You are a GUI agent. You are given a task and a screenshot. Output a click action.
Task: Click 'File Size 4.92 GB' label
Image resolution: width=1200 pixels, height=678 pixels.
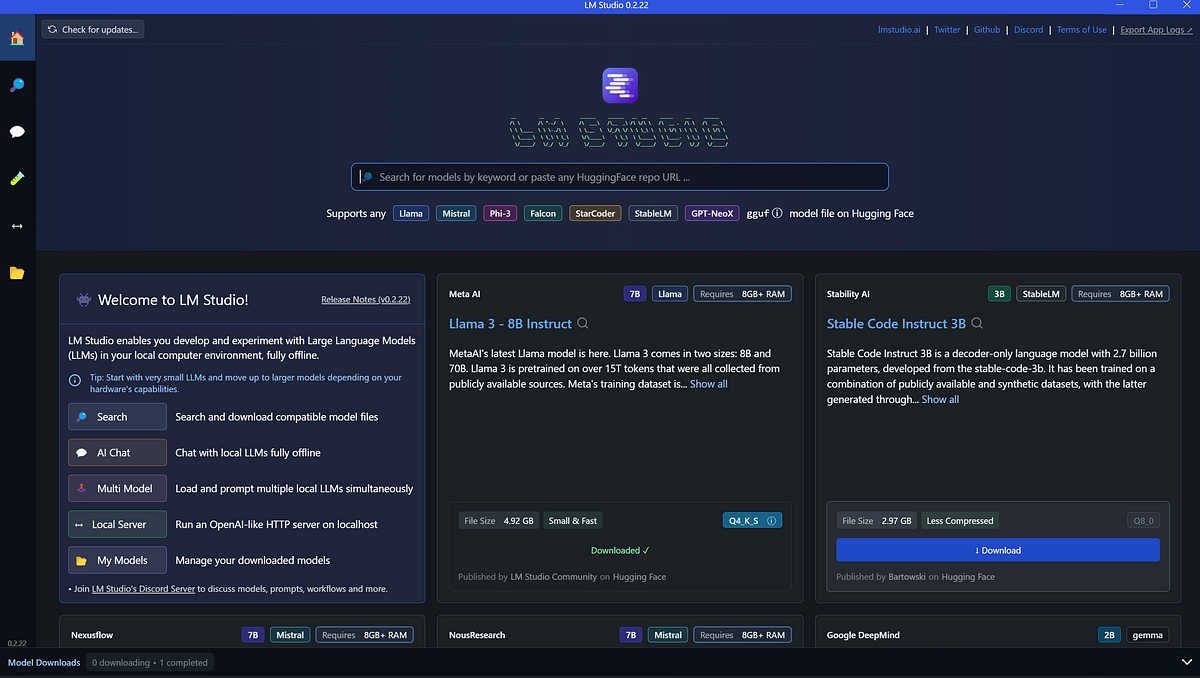pos(499,521)
